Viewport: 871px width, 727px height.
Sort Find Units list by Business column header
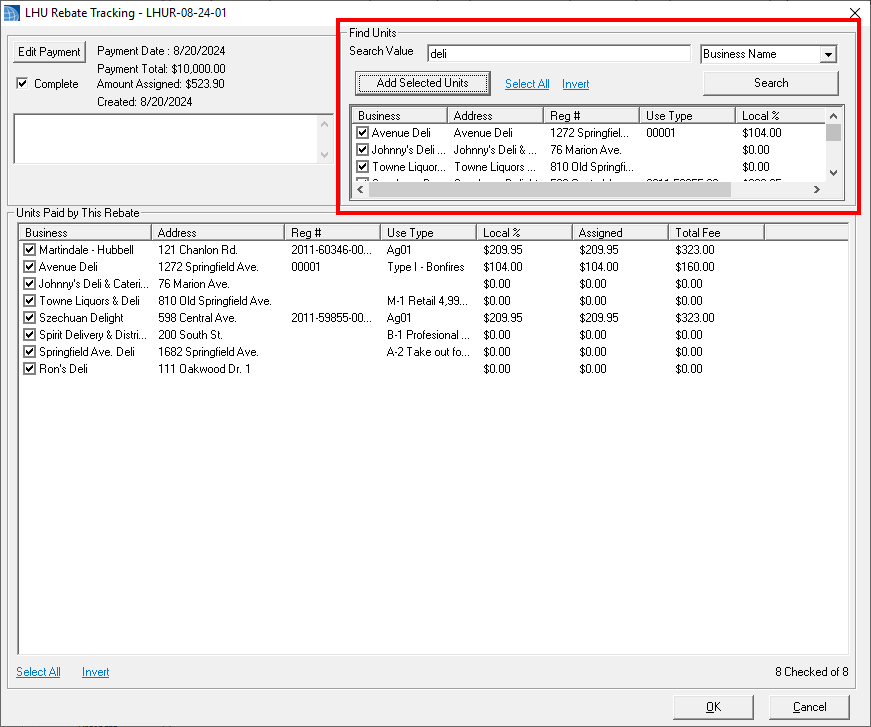point(399,116)
